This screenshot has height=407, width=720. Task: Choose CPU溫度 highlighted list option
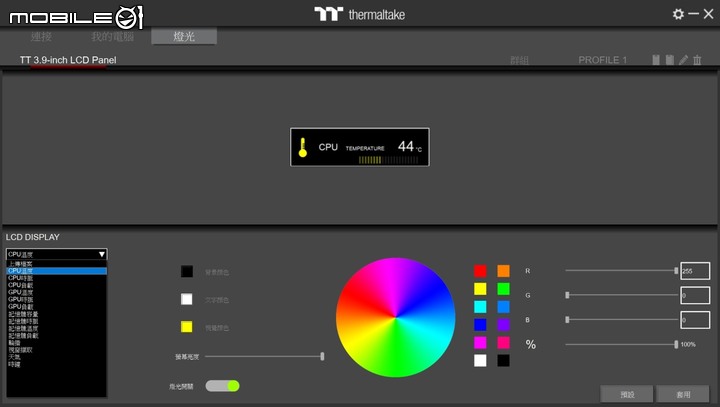pyautogui.click(x=56, y=271)
